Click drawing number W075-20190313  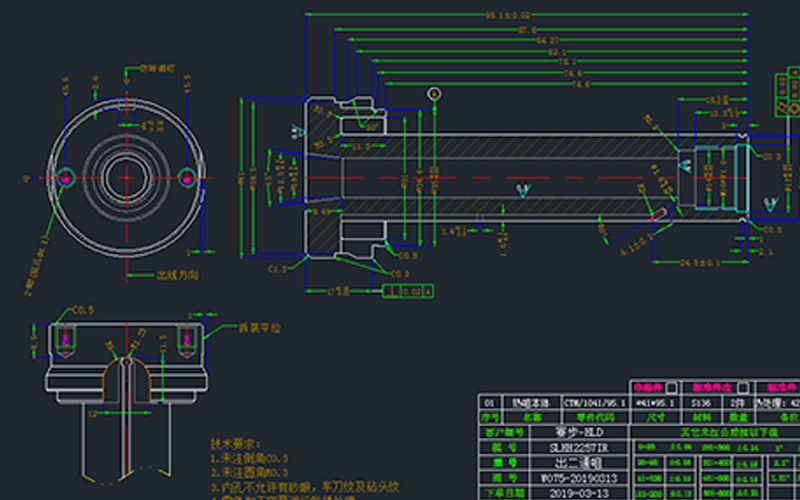pyautogui.click(x=579, y=479)
